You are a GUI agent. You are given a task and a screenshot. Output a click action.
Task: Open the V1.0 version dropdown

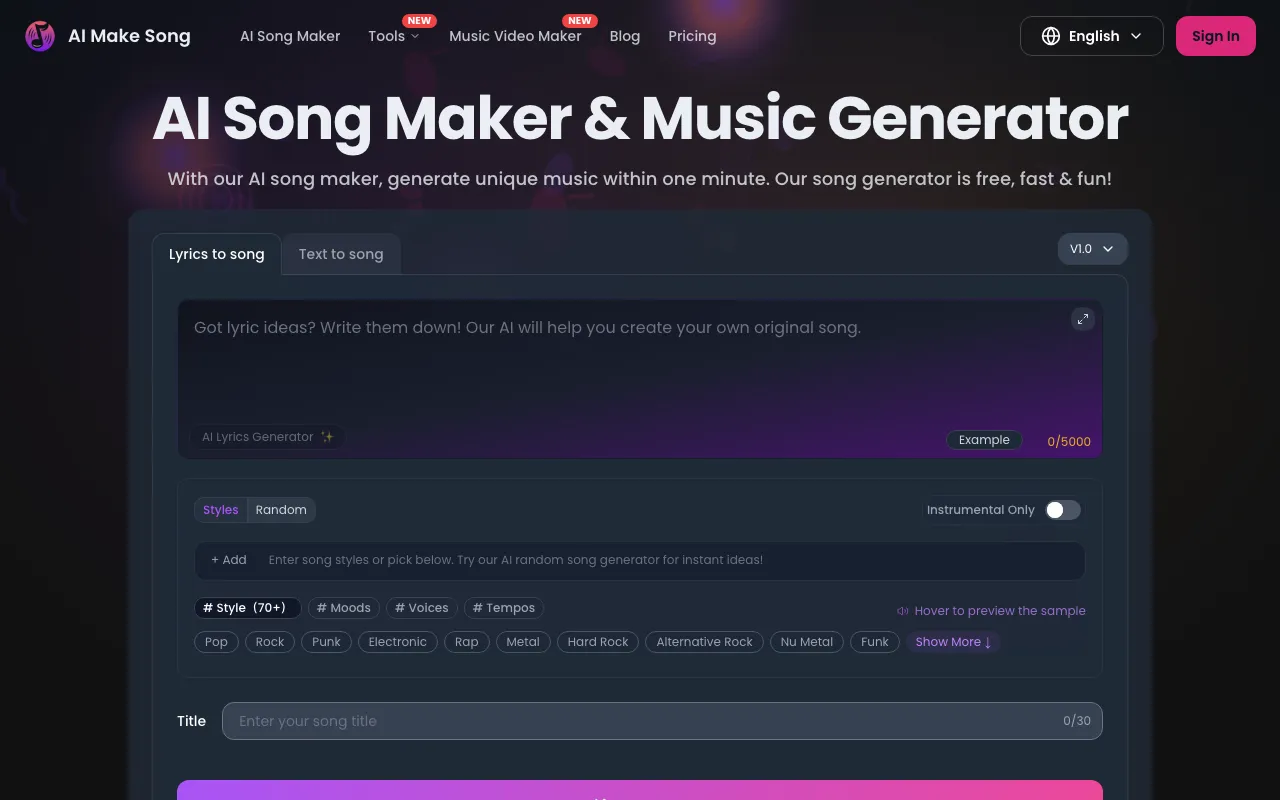(1092, 249)
